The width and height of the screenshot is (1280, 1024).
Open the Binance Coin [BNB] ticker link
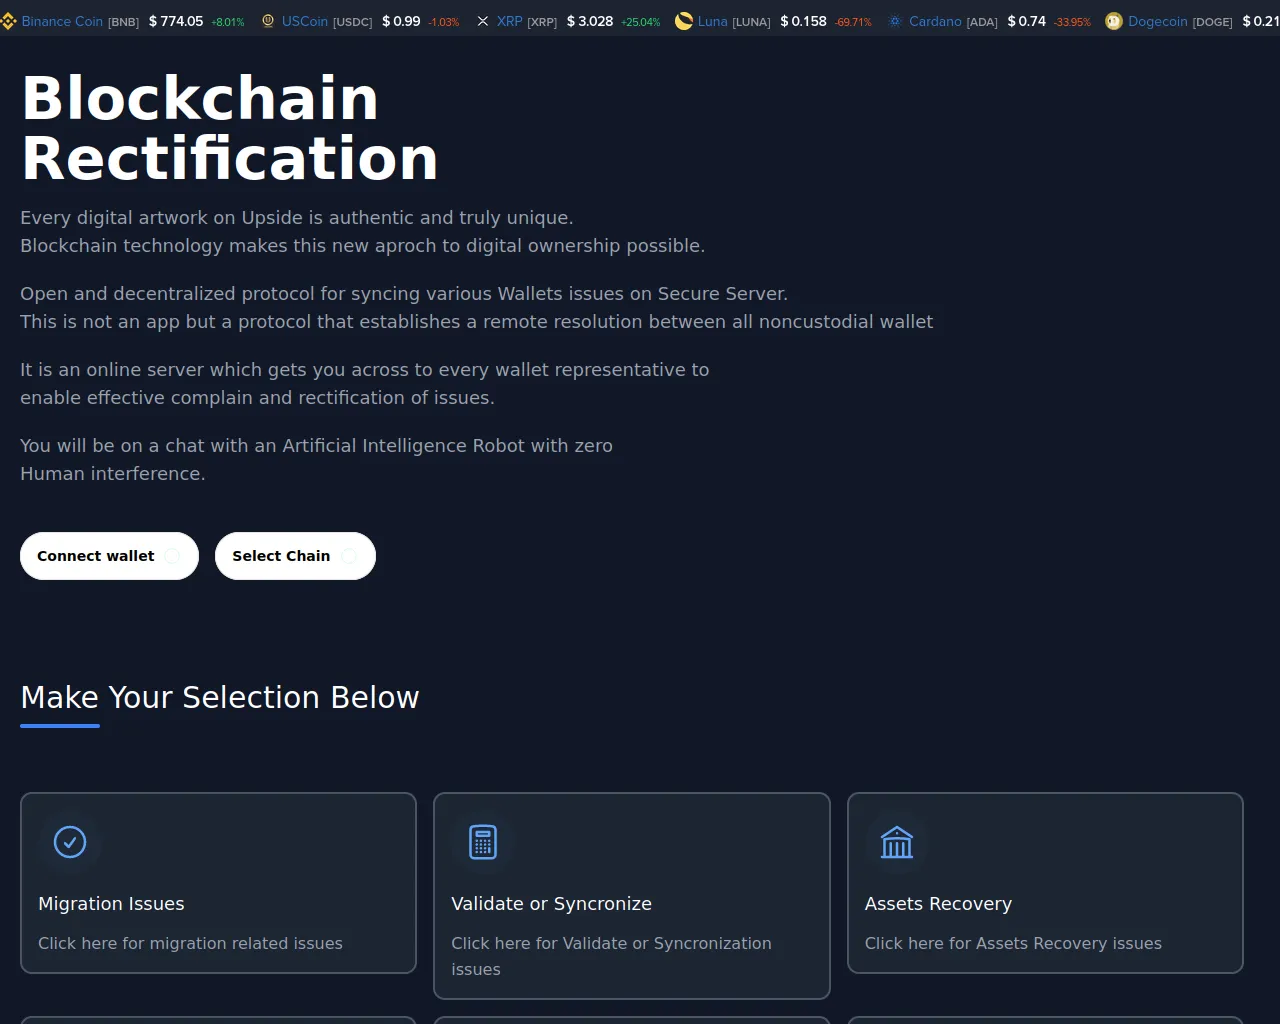click(80, 21)
